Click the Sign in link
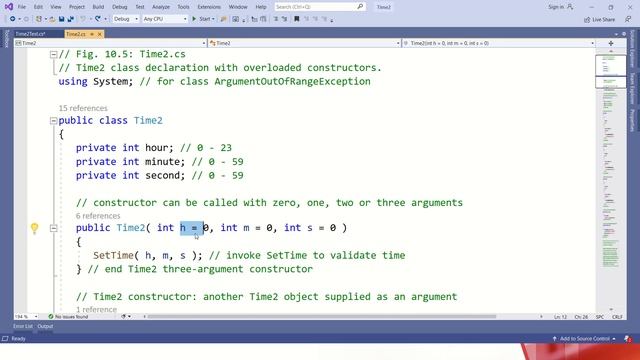This screenshot has width=640, height=360. pos(556,7)
